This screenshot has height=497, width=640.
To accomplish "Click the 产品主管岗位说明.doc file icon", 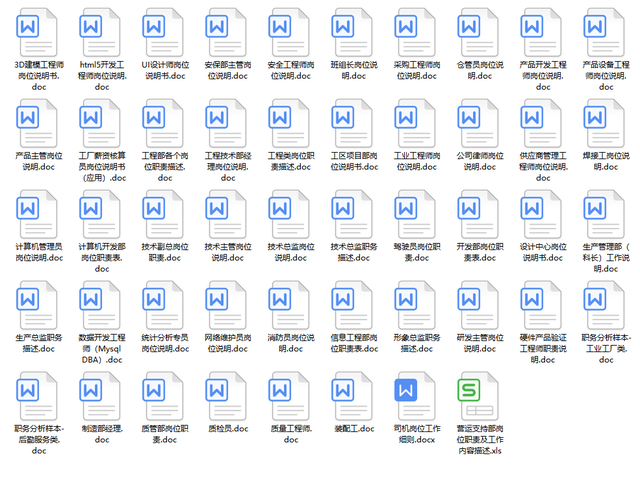I will pos(36,123).
